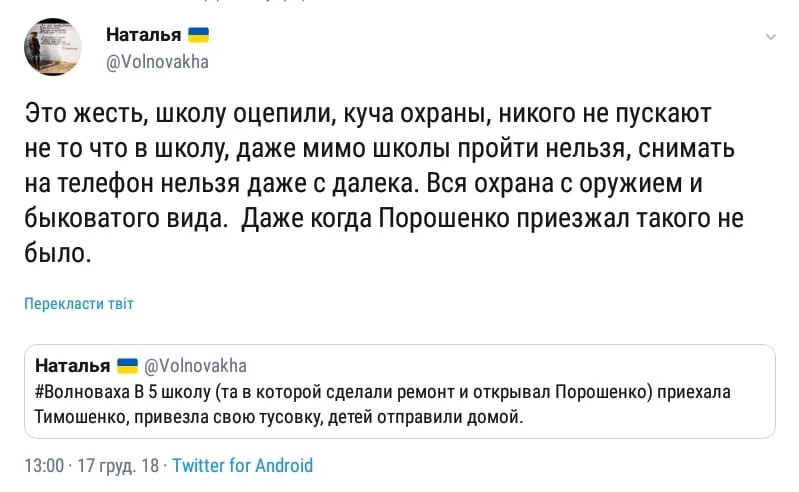This screenshot has width=799, height=492.
Task: Open the @Volnovakha handle under the author name
Action: (x=157, y=61)
